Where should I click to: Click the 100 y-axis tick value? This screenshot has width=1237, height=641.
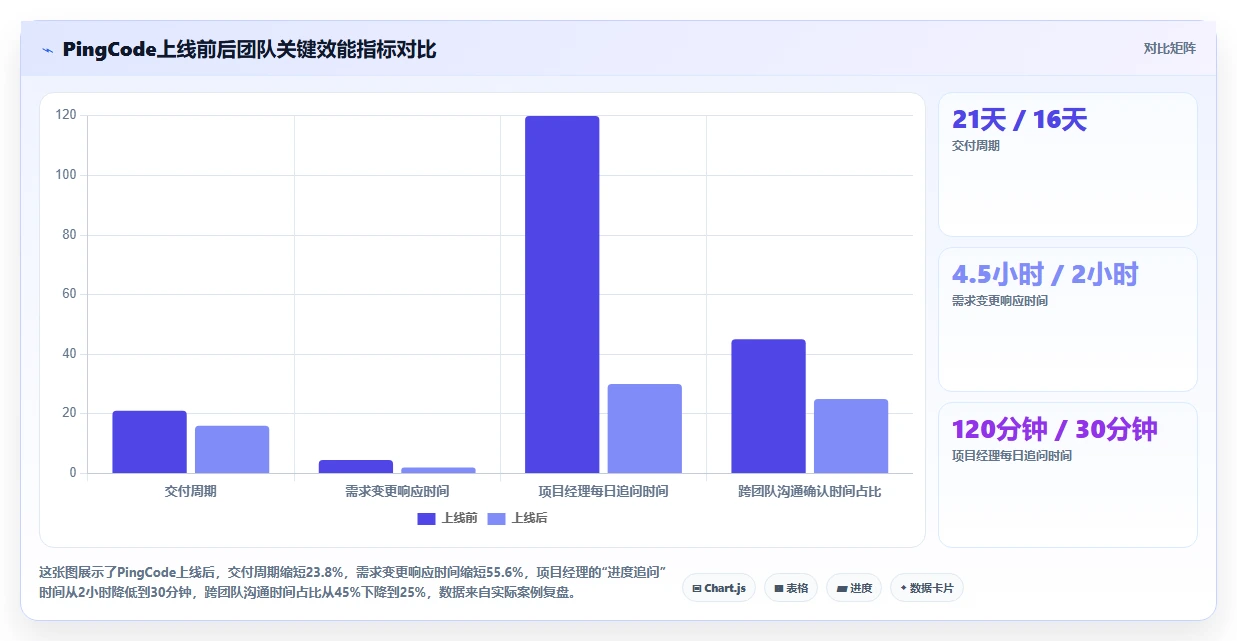pos(66,175)
